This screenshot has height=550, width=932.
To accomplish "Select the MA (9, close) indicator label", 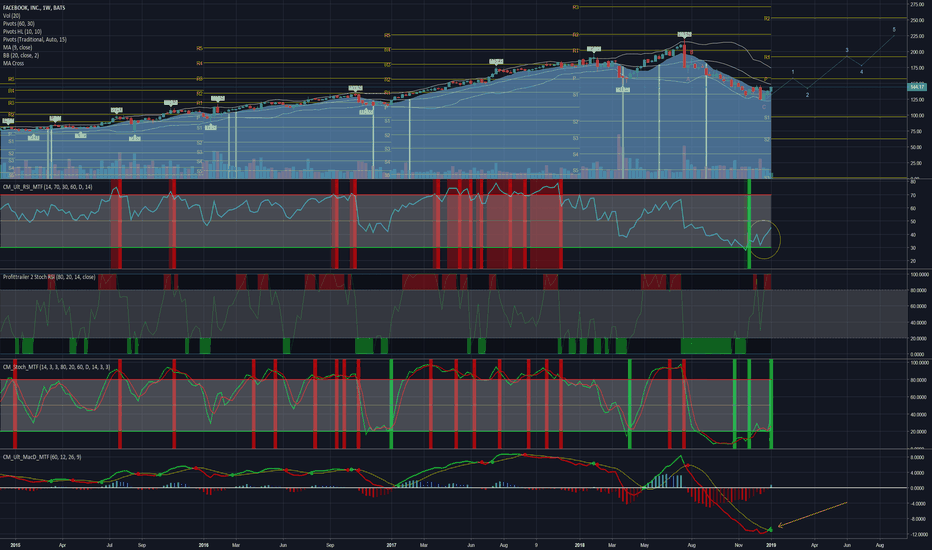I will (17, 48).
